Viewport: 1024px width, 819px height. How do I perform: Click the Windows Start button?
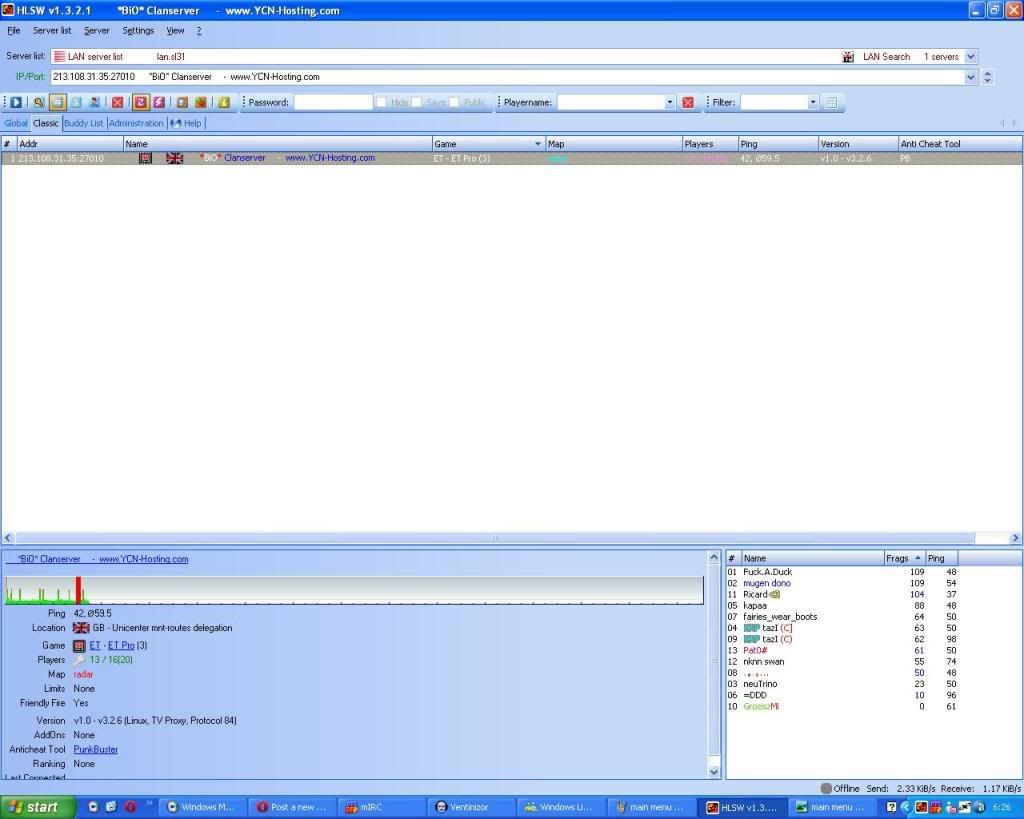(36, 807)
